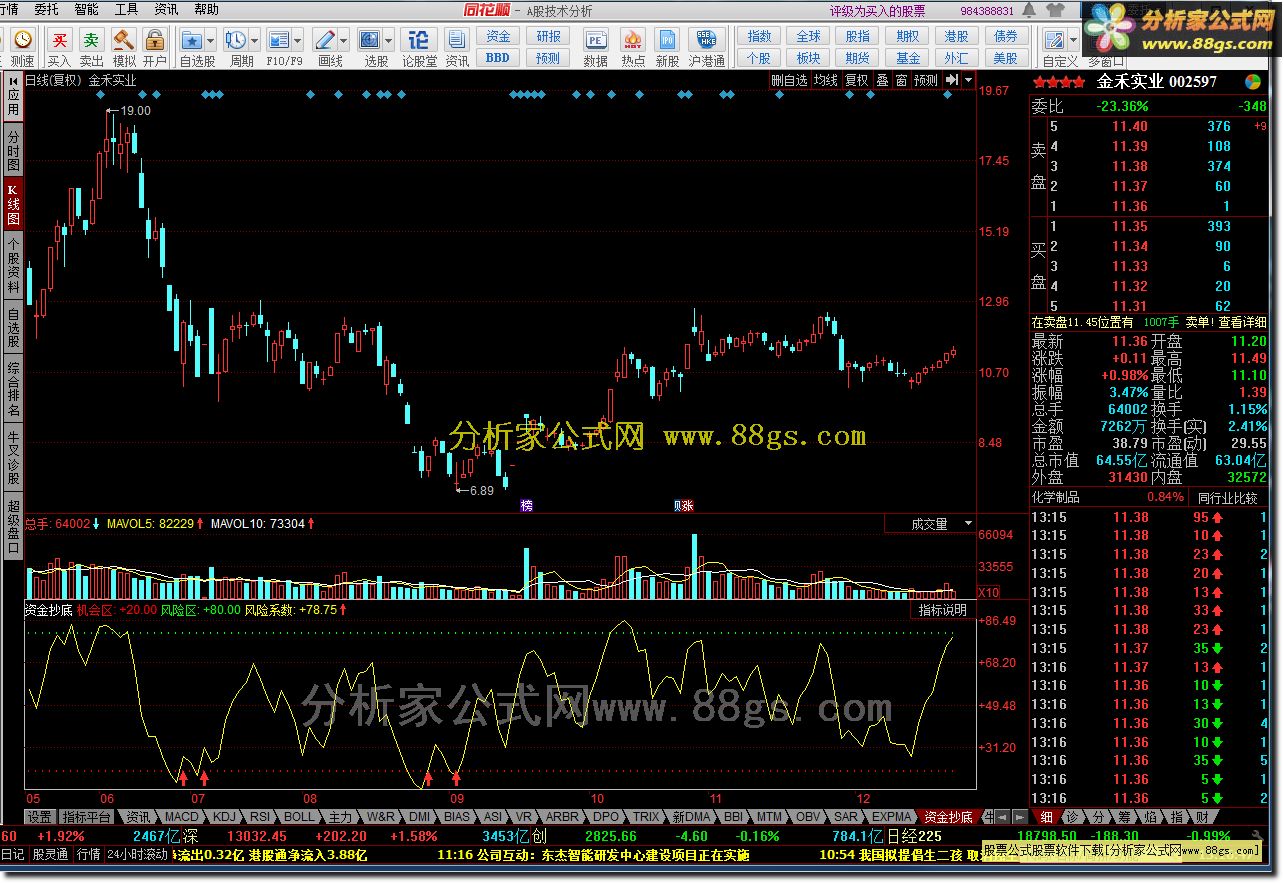
Task: Select the 画线 pencil drawing tool
Action: point(324,40)
